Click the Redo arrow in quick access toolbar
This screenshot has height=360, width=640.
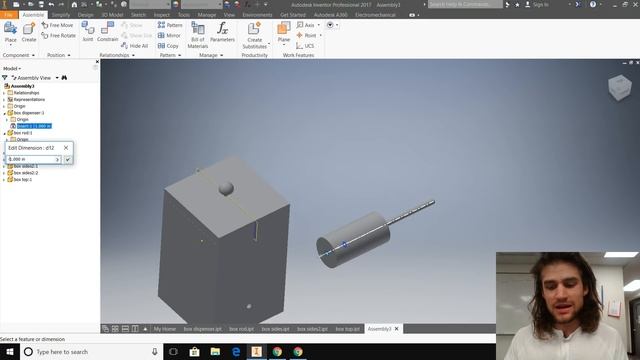coord(61,4)
